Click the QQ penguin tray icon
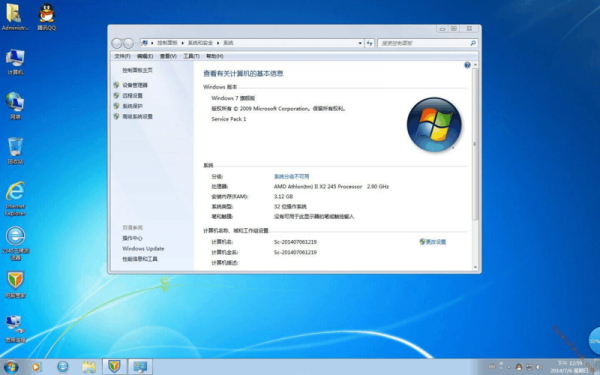Viewport: 600px width, 375px height. coord(518,367)
